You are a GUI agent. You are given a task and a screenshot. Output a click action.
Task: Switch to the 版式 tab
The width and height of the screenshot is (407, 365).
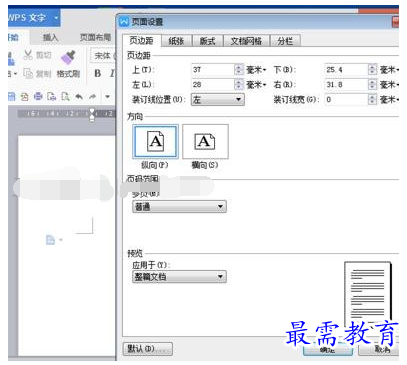click(x=208, y=41)
